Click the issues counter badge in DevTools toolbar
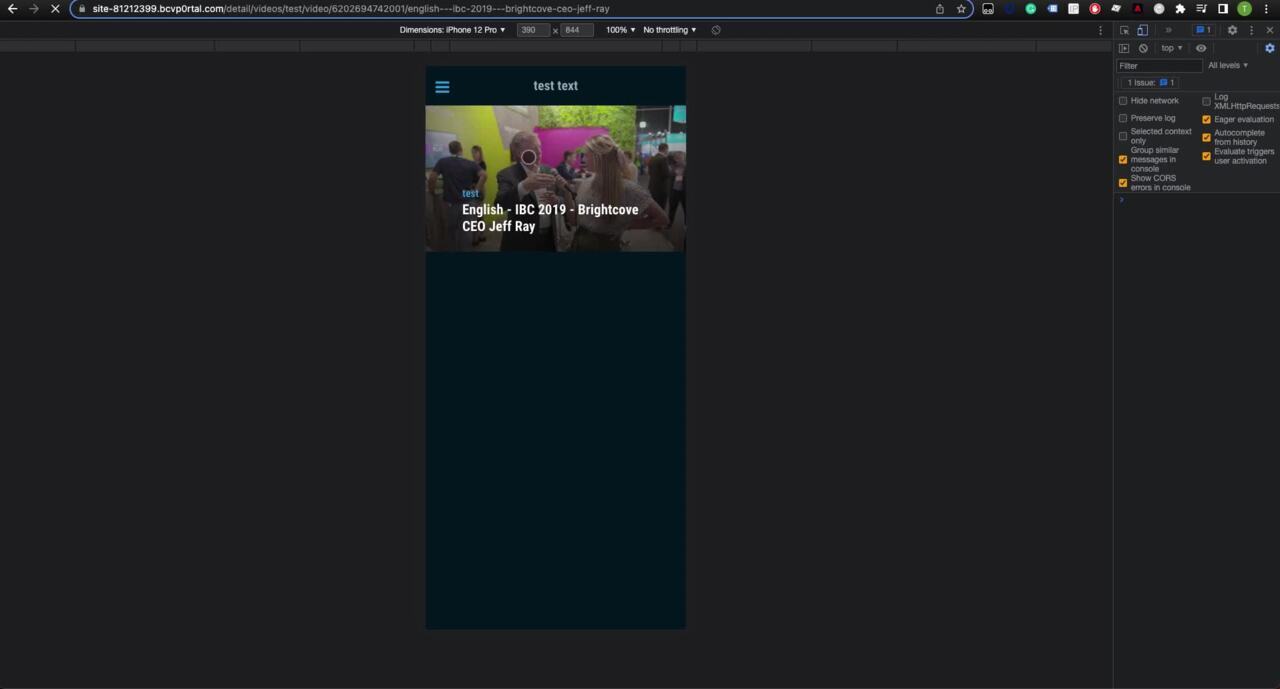The height and width of the screenshot is (689, 1280). (x=1204, y=30)
